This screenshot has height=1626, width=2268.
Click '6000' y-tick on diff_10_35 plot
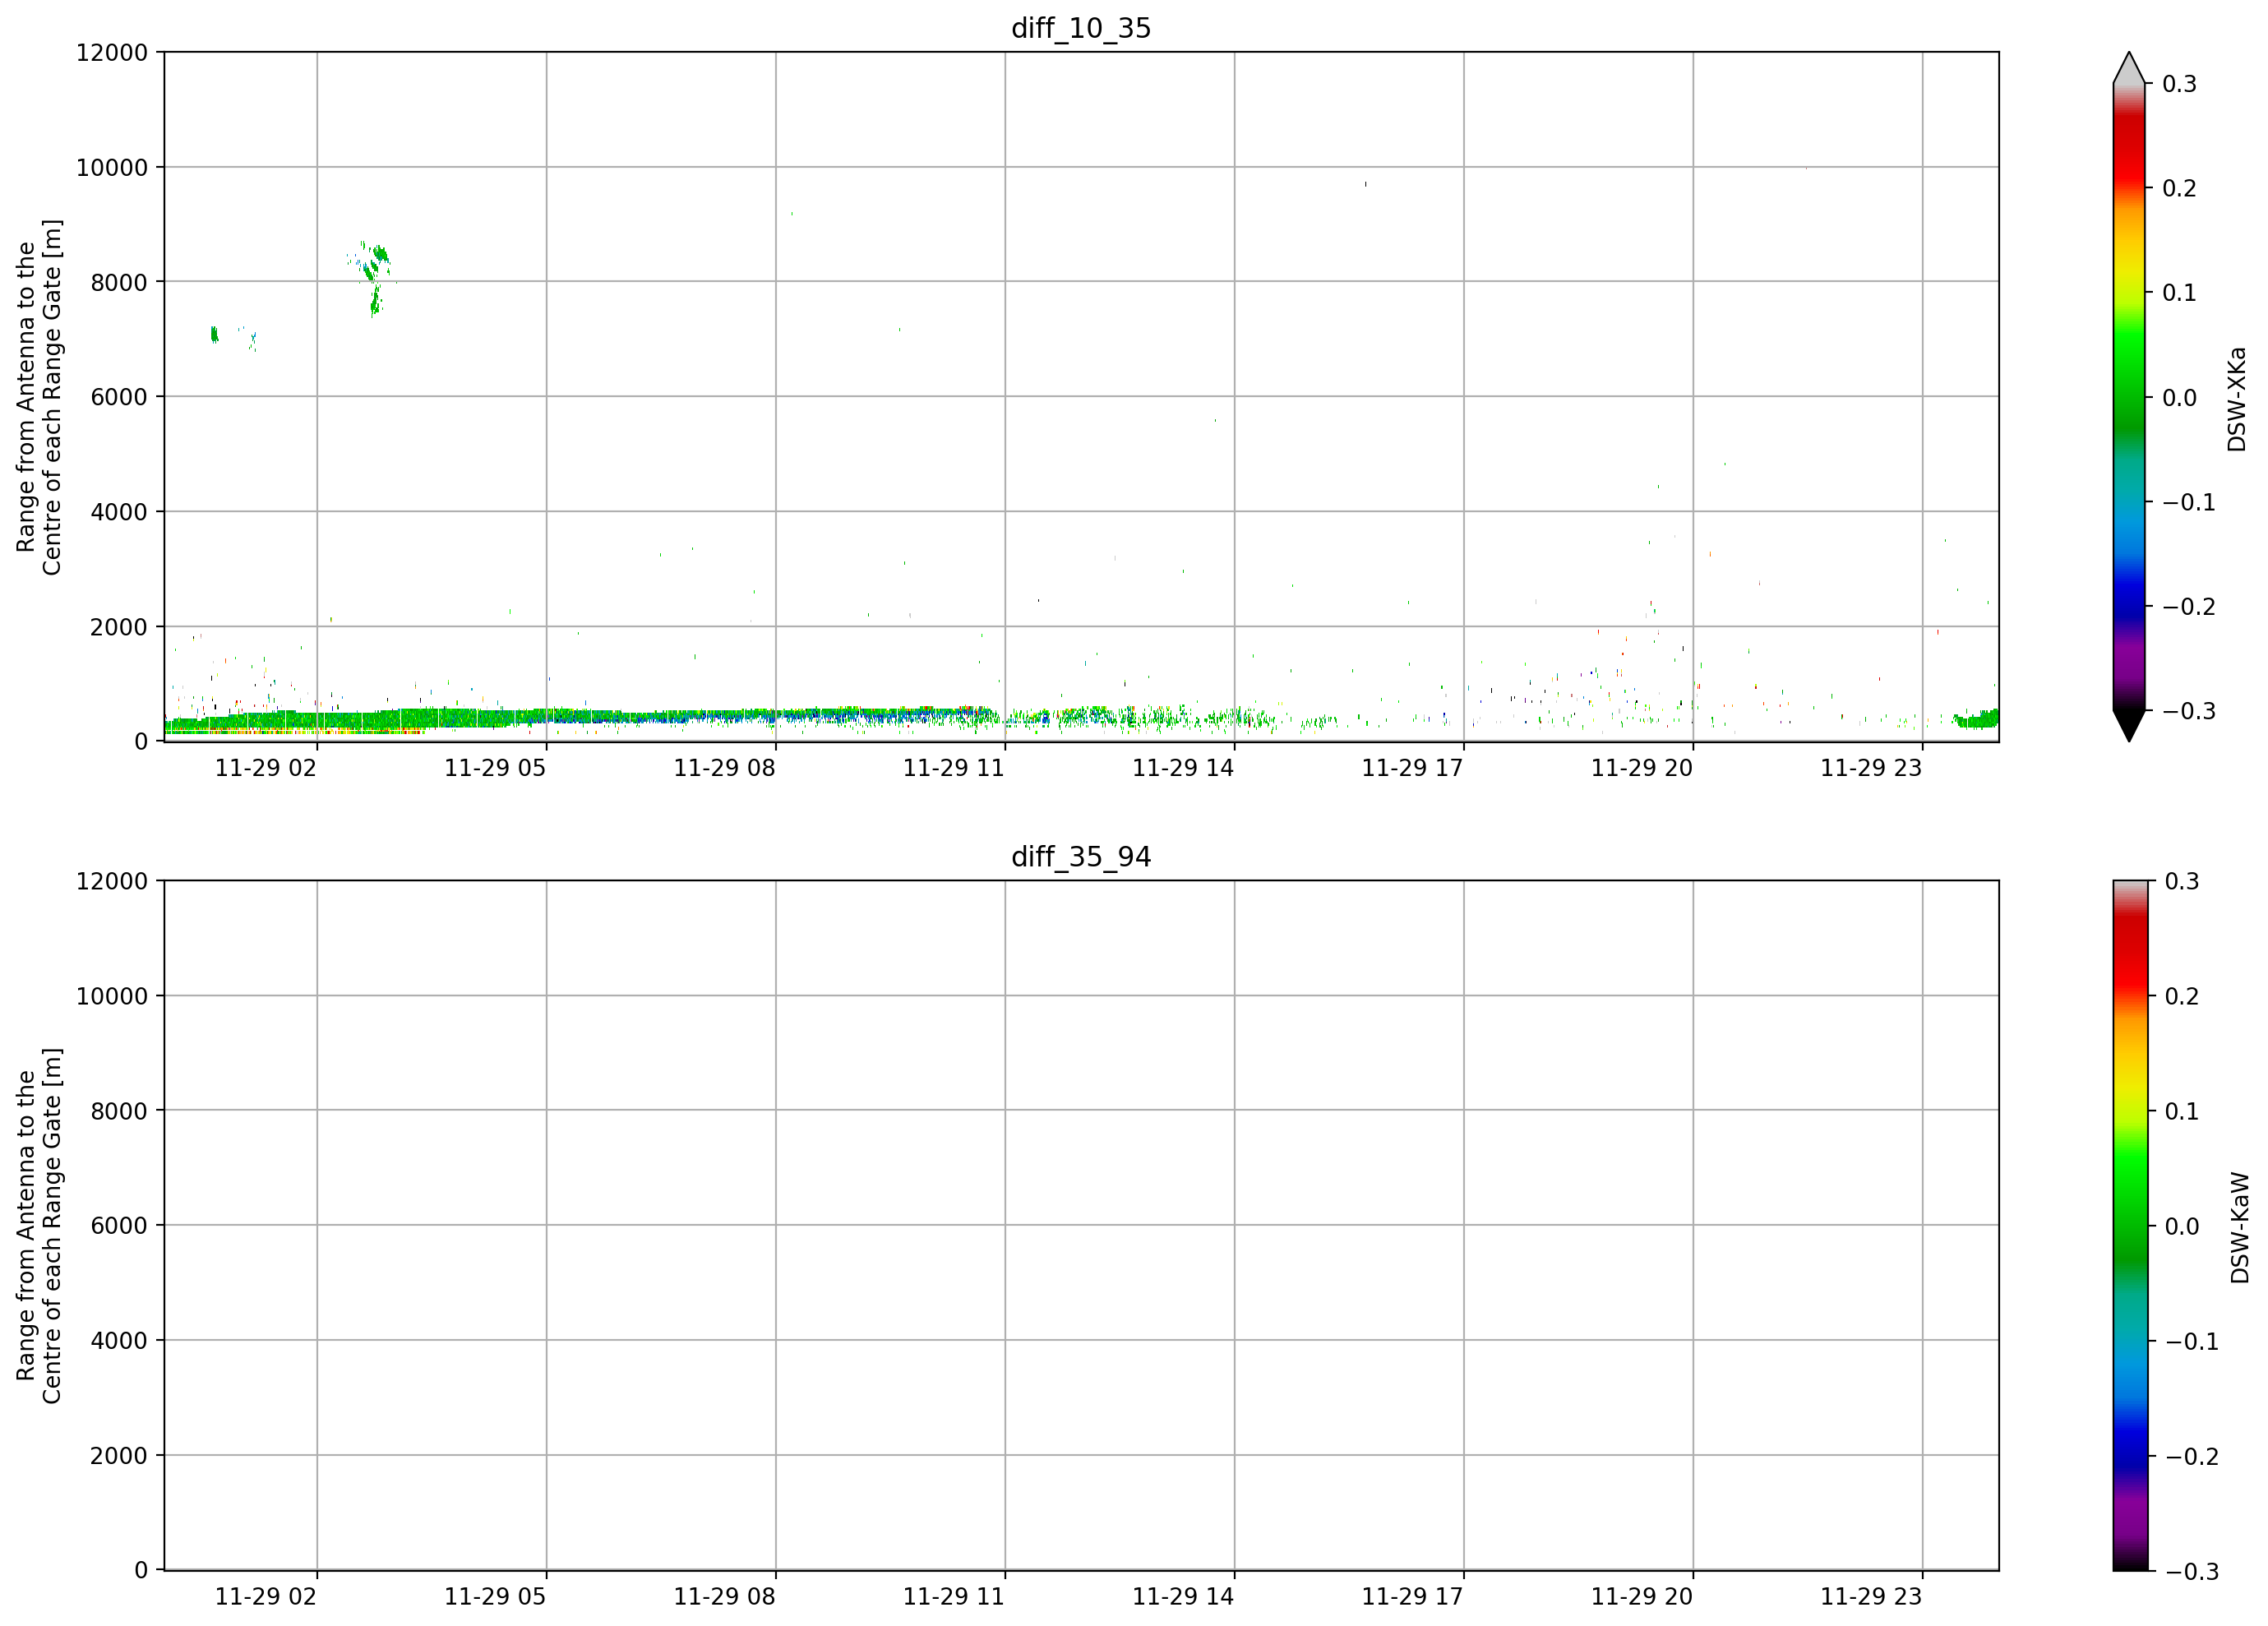[x=119, y=397]
